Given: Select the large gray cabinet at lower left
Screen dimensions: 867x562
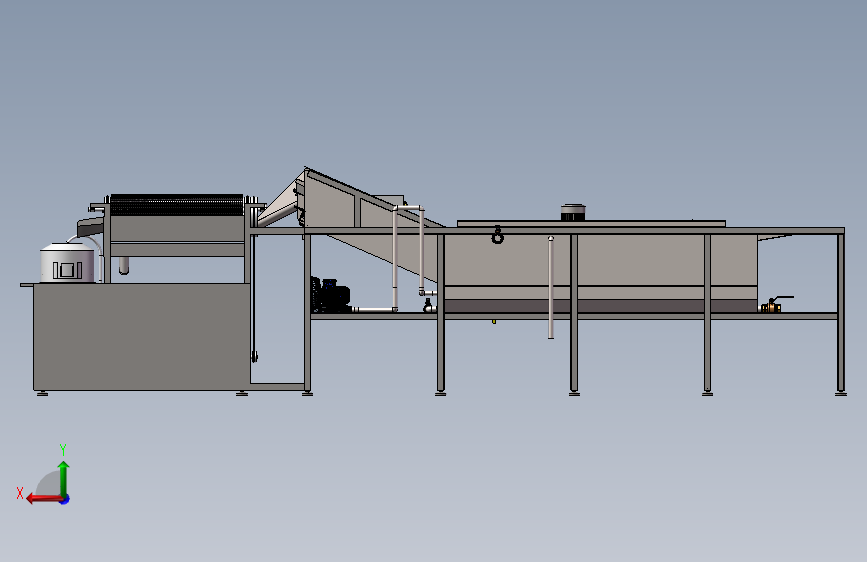Looking at the screenshot, I should coord(142,337).
